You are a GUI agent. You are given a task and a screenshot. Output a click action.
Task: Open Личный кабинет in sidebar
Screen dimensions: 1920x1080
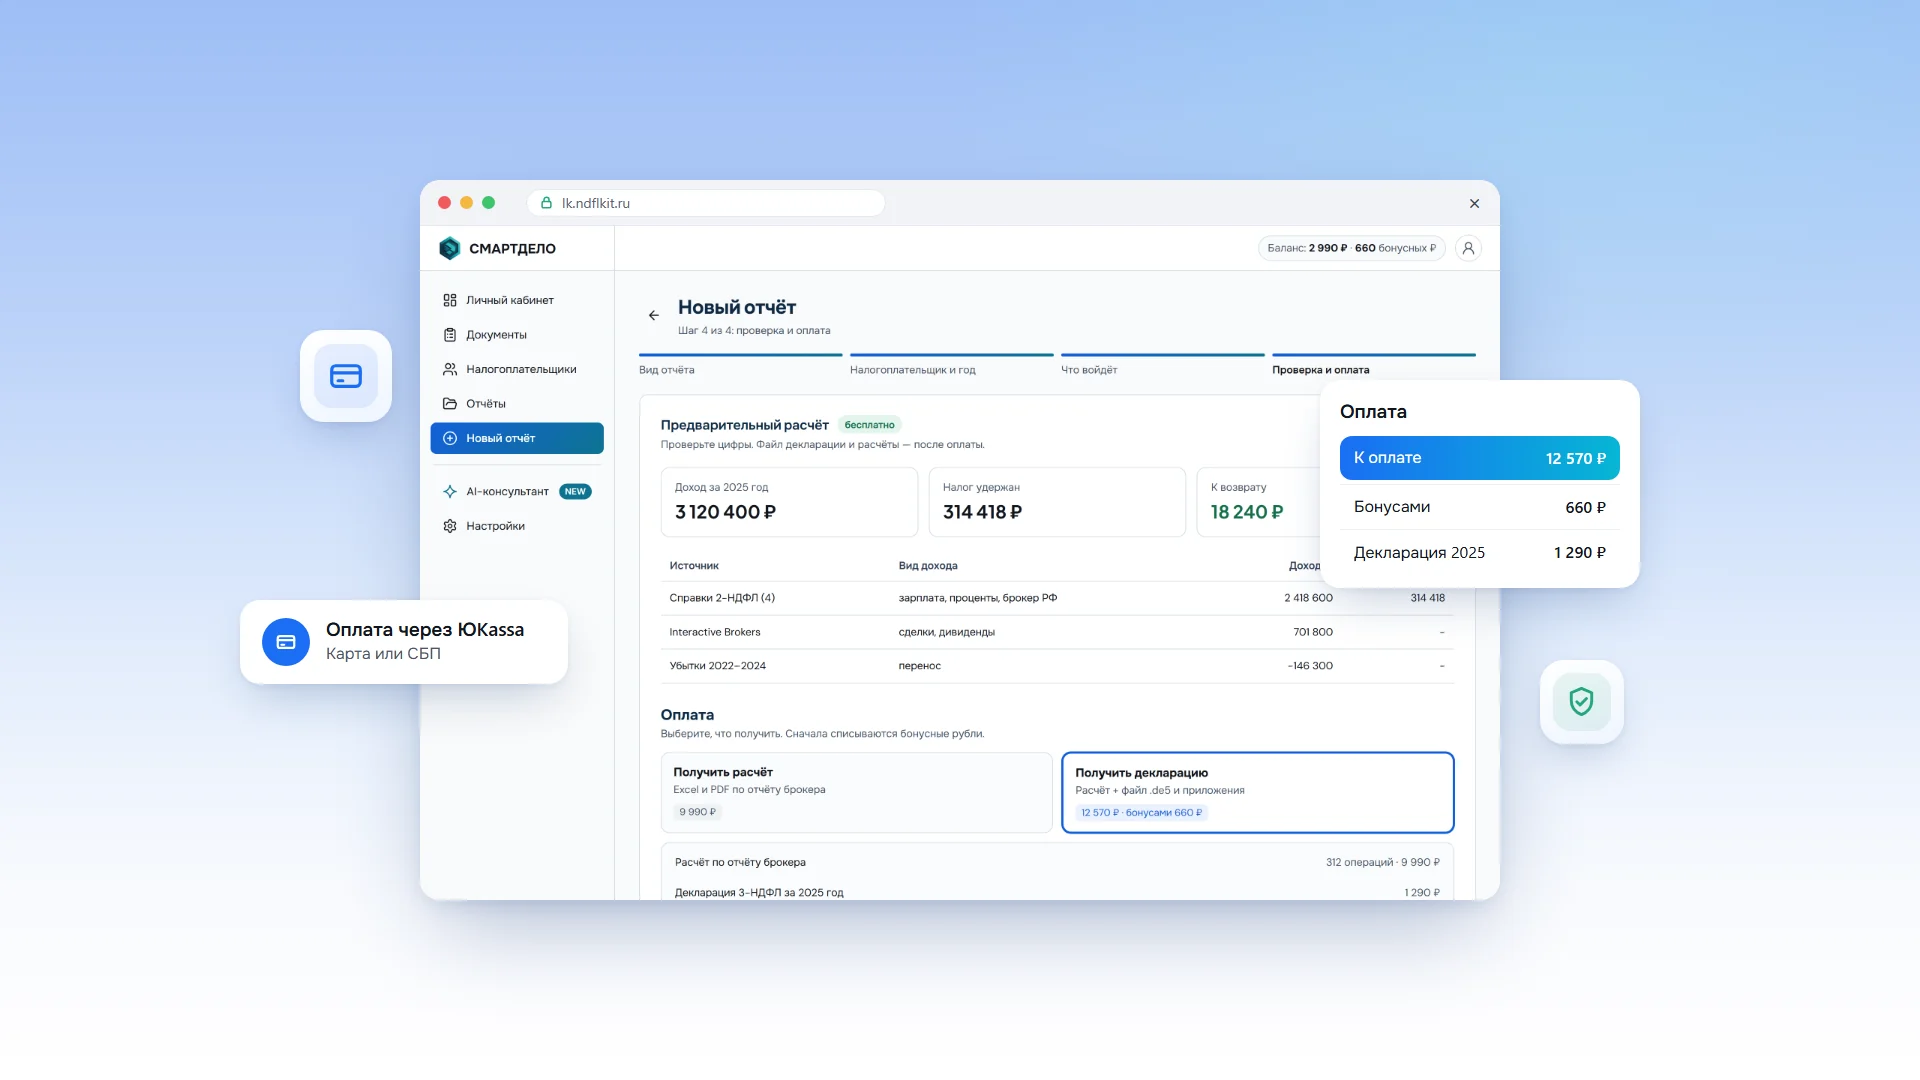[x=517, y=300]
